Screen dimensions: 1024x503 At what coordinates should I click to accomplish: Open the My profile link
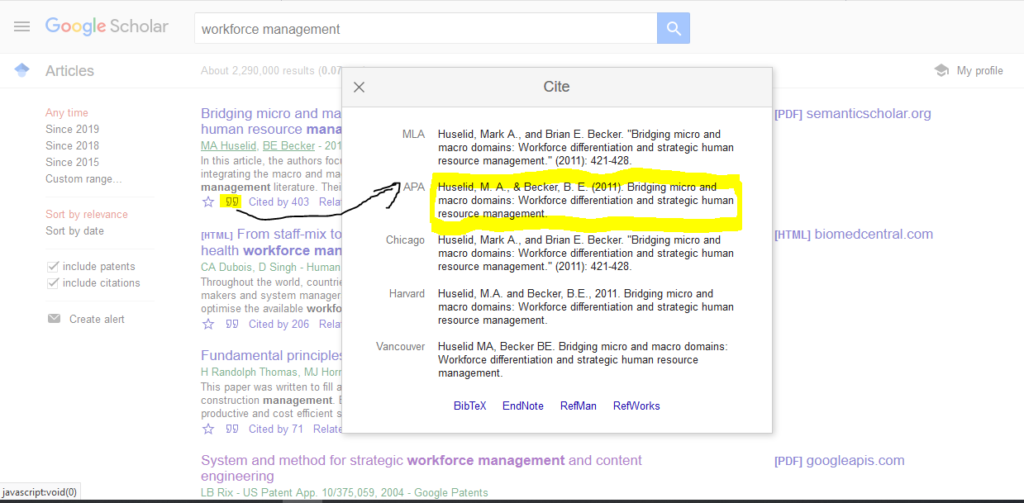coord(980,71)
